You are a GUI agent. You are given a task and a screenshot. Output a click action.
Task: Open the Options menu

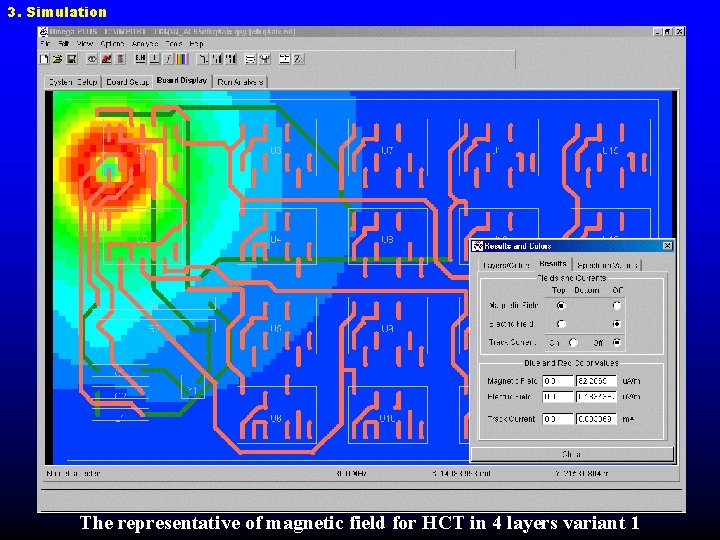tap(112, 44)
